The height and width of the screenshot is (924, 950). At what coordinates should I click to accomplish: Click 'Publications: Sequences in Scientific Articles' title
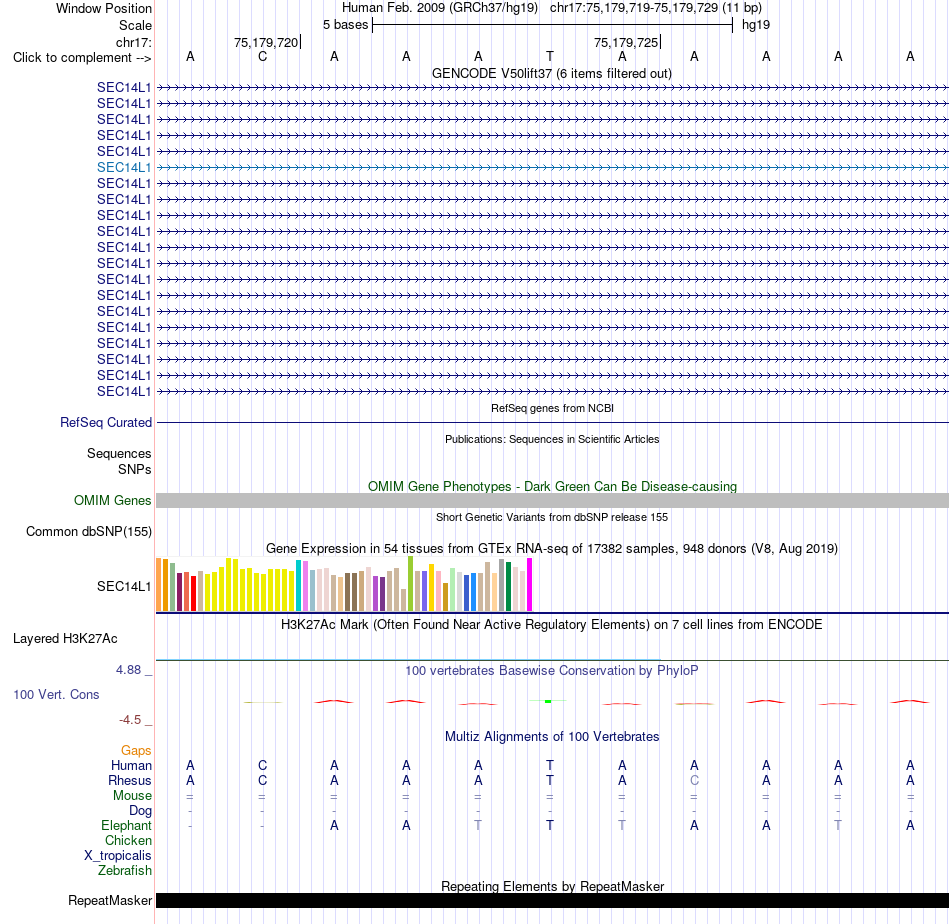pos(552,439)
